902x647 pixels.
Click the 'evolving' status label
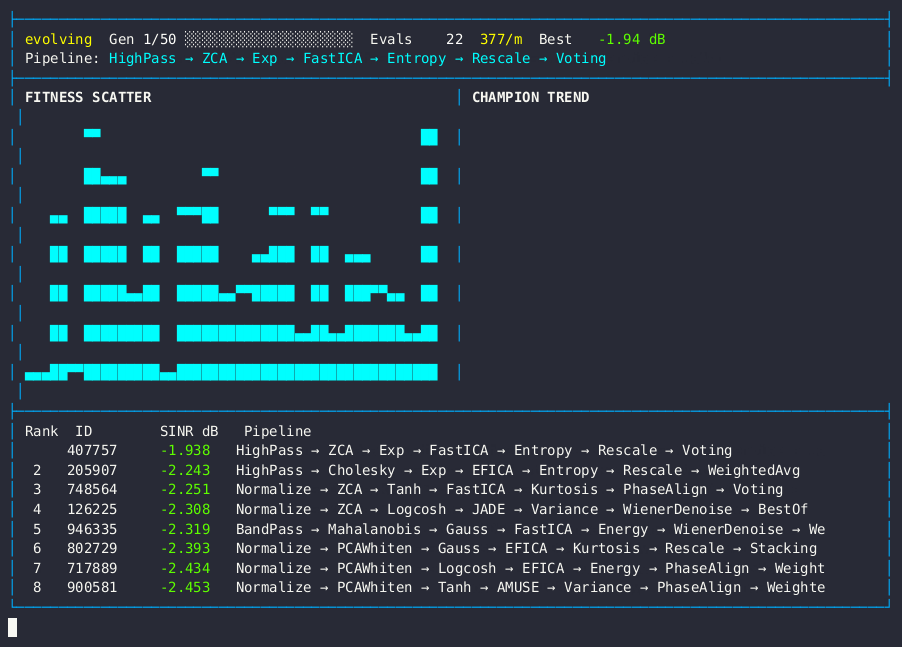tap(58, 39)
